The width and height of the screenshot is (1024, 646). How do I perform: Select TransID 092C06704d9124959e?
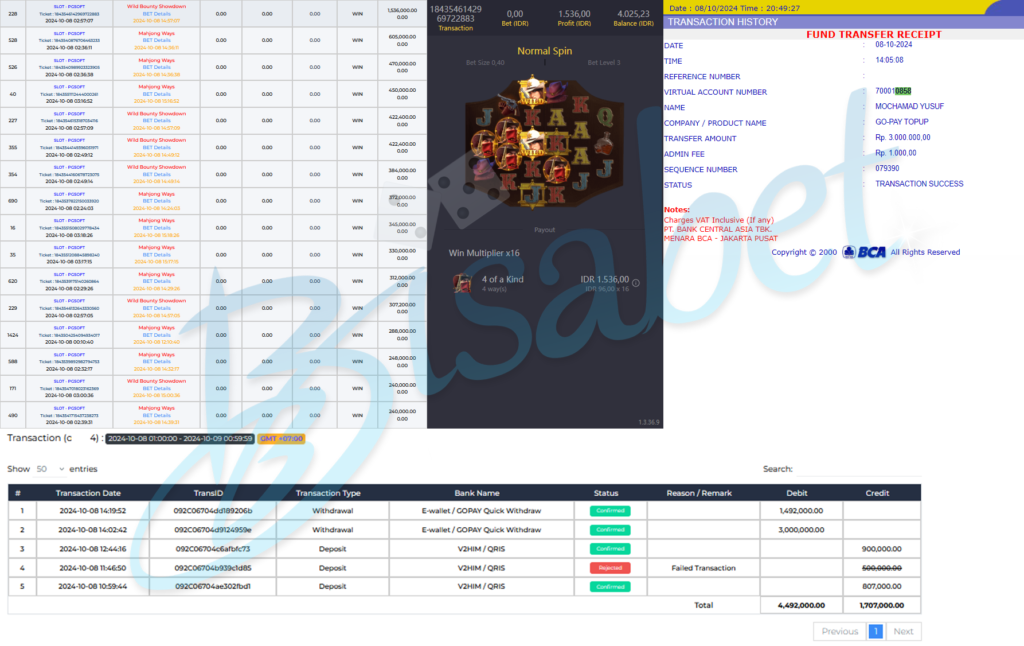tap(213, 530)
